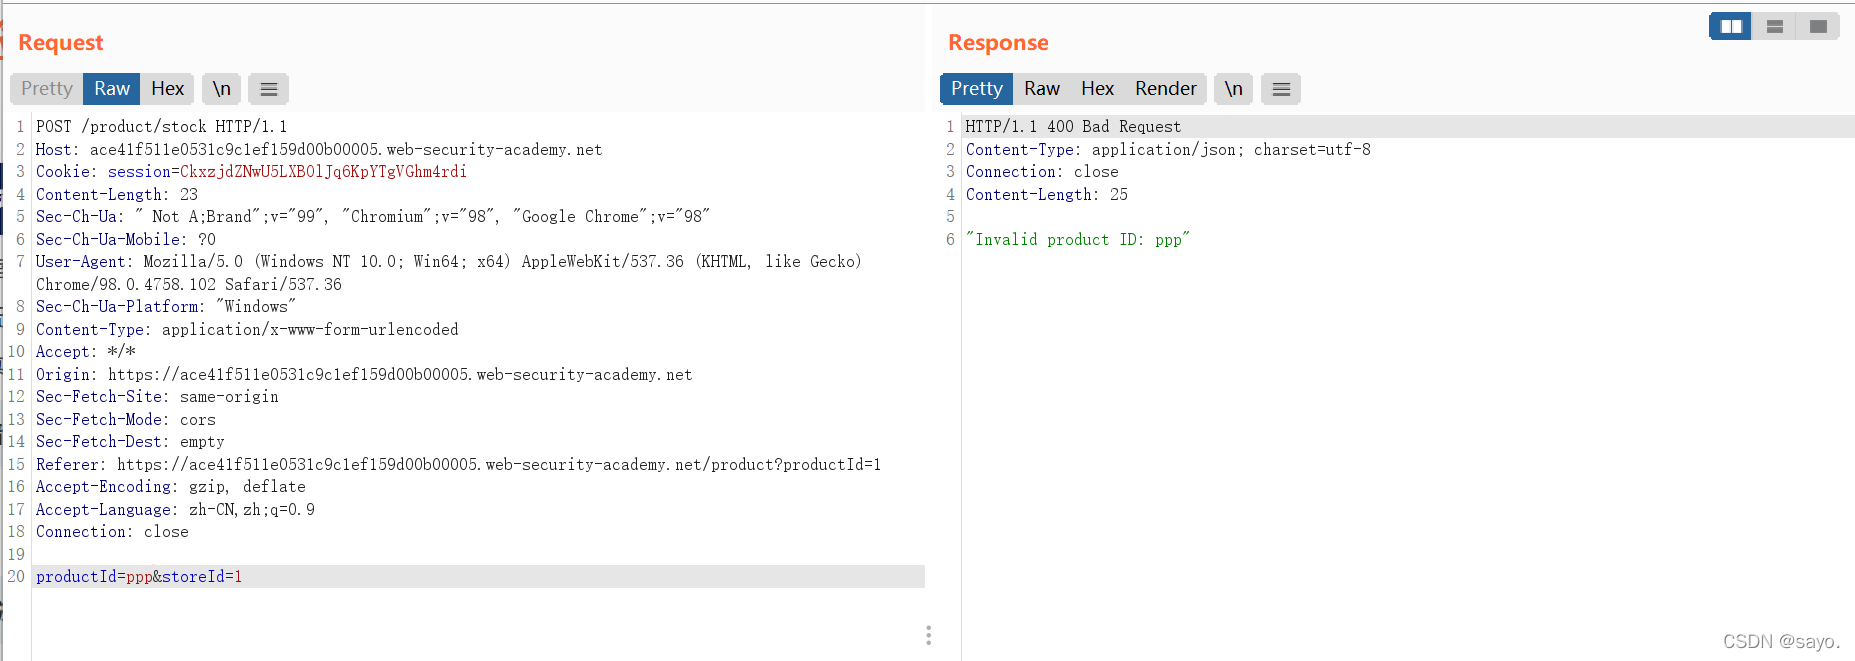Select top-bottom split layout icon
Viewport: 1855px width, 661px height.
pos(1775,26)
